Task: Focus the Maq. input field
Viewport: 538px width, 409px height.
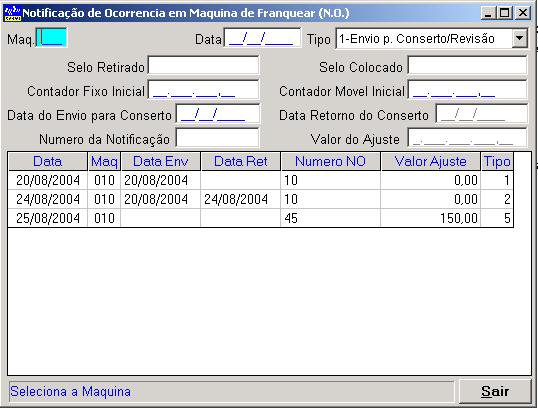Action: (51, 38)
